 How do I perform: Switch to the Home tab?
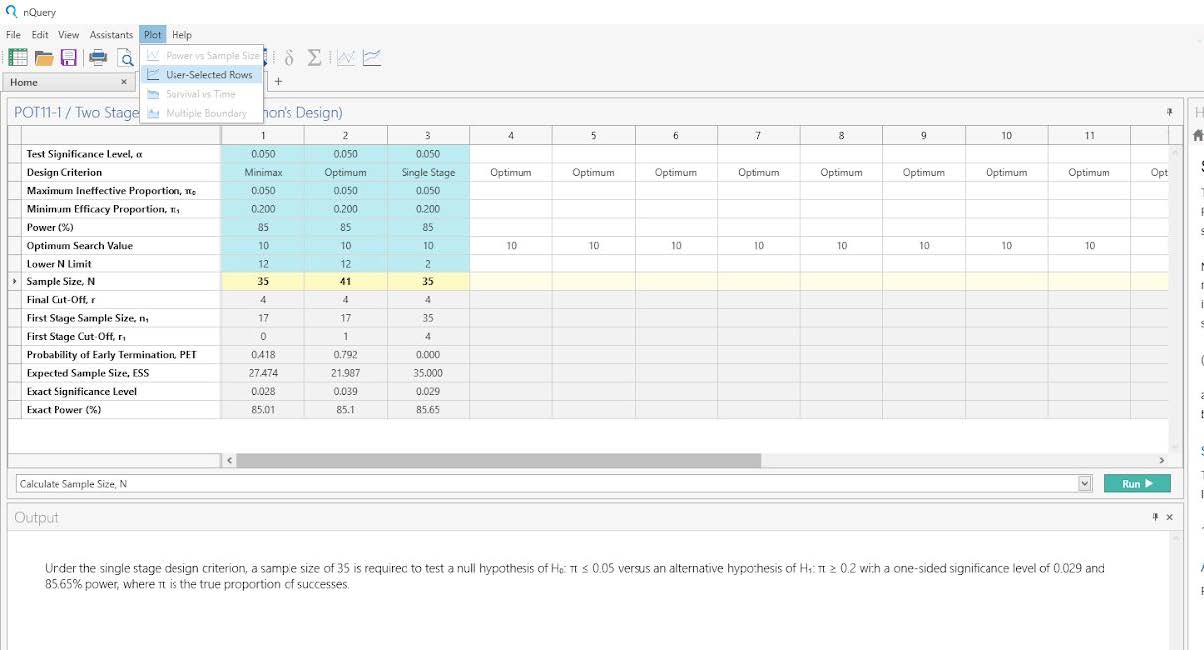tap(24, 82)
